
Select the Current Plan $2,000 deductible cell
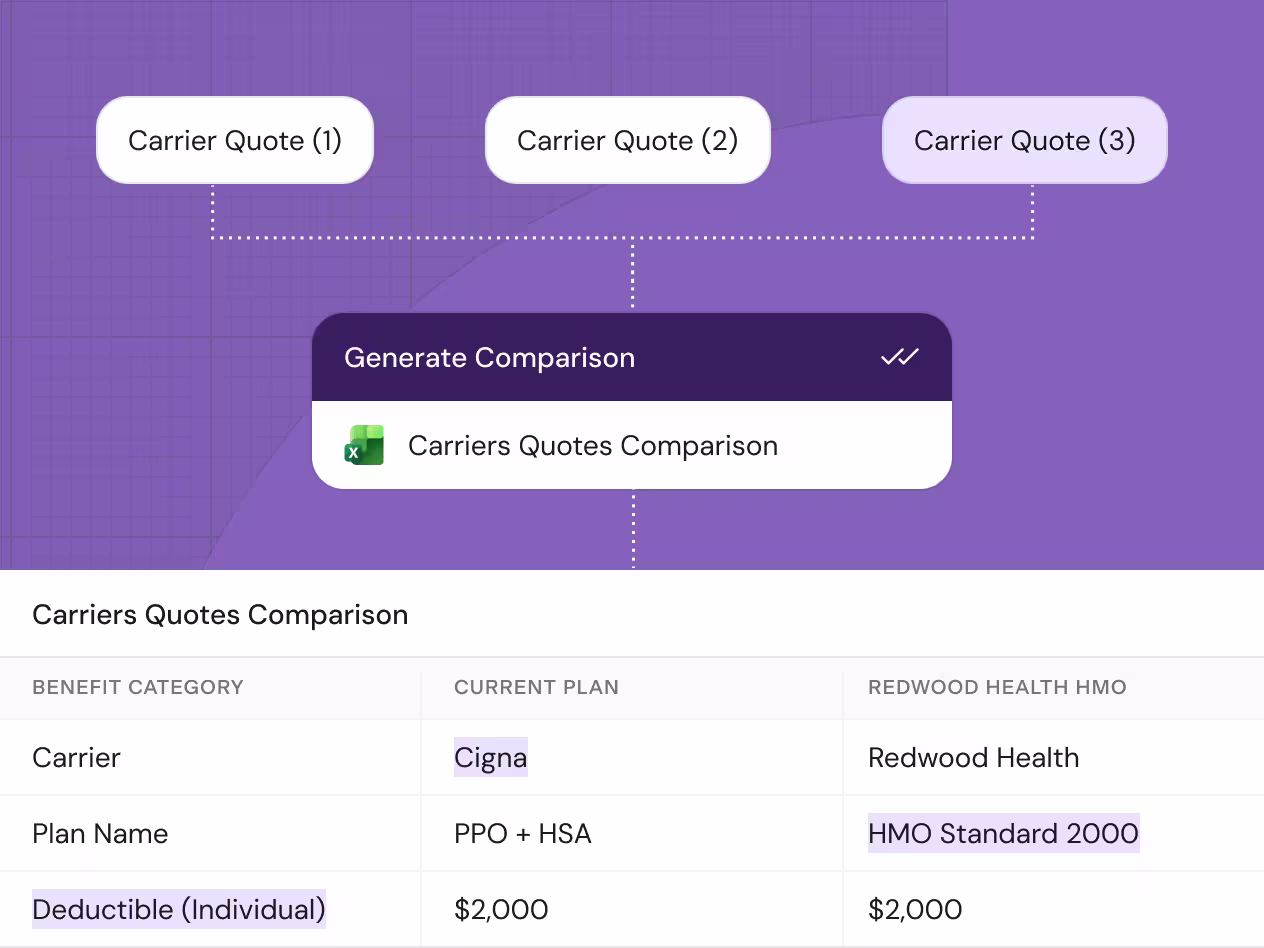click(x=501, y=909)
